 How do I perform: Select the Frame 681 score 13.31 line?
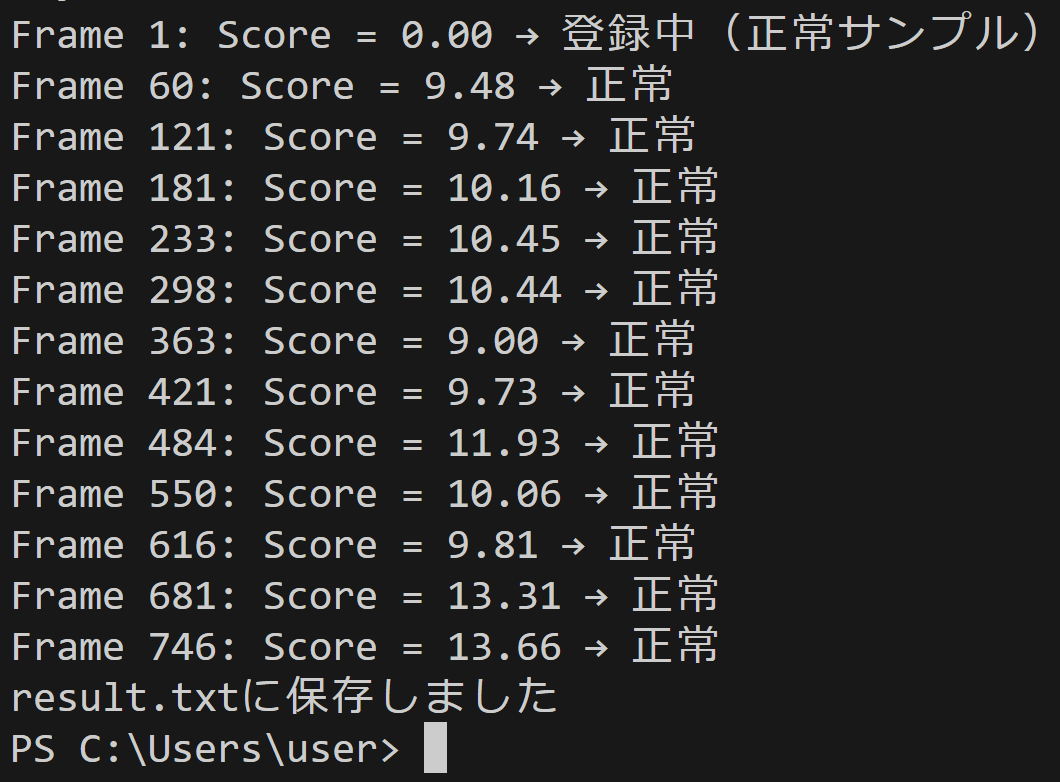(x=365, y=595)
